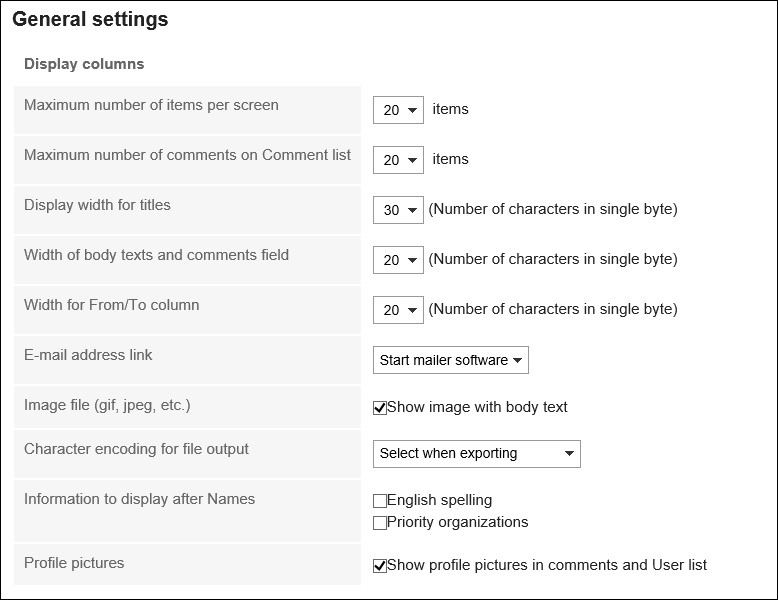Expand the maximum comments on Comment list dropdown
Image resolution: width=778 pixels, height=600 pixels.
click(398, 160)
